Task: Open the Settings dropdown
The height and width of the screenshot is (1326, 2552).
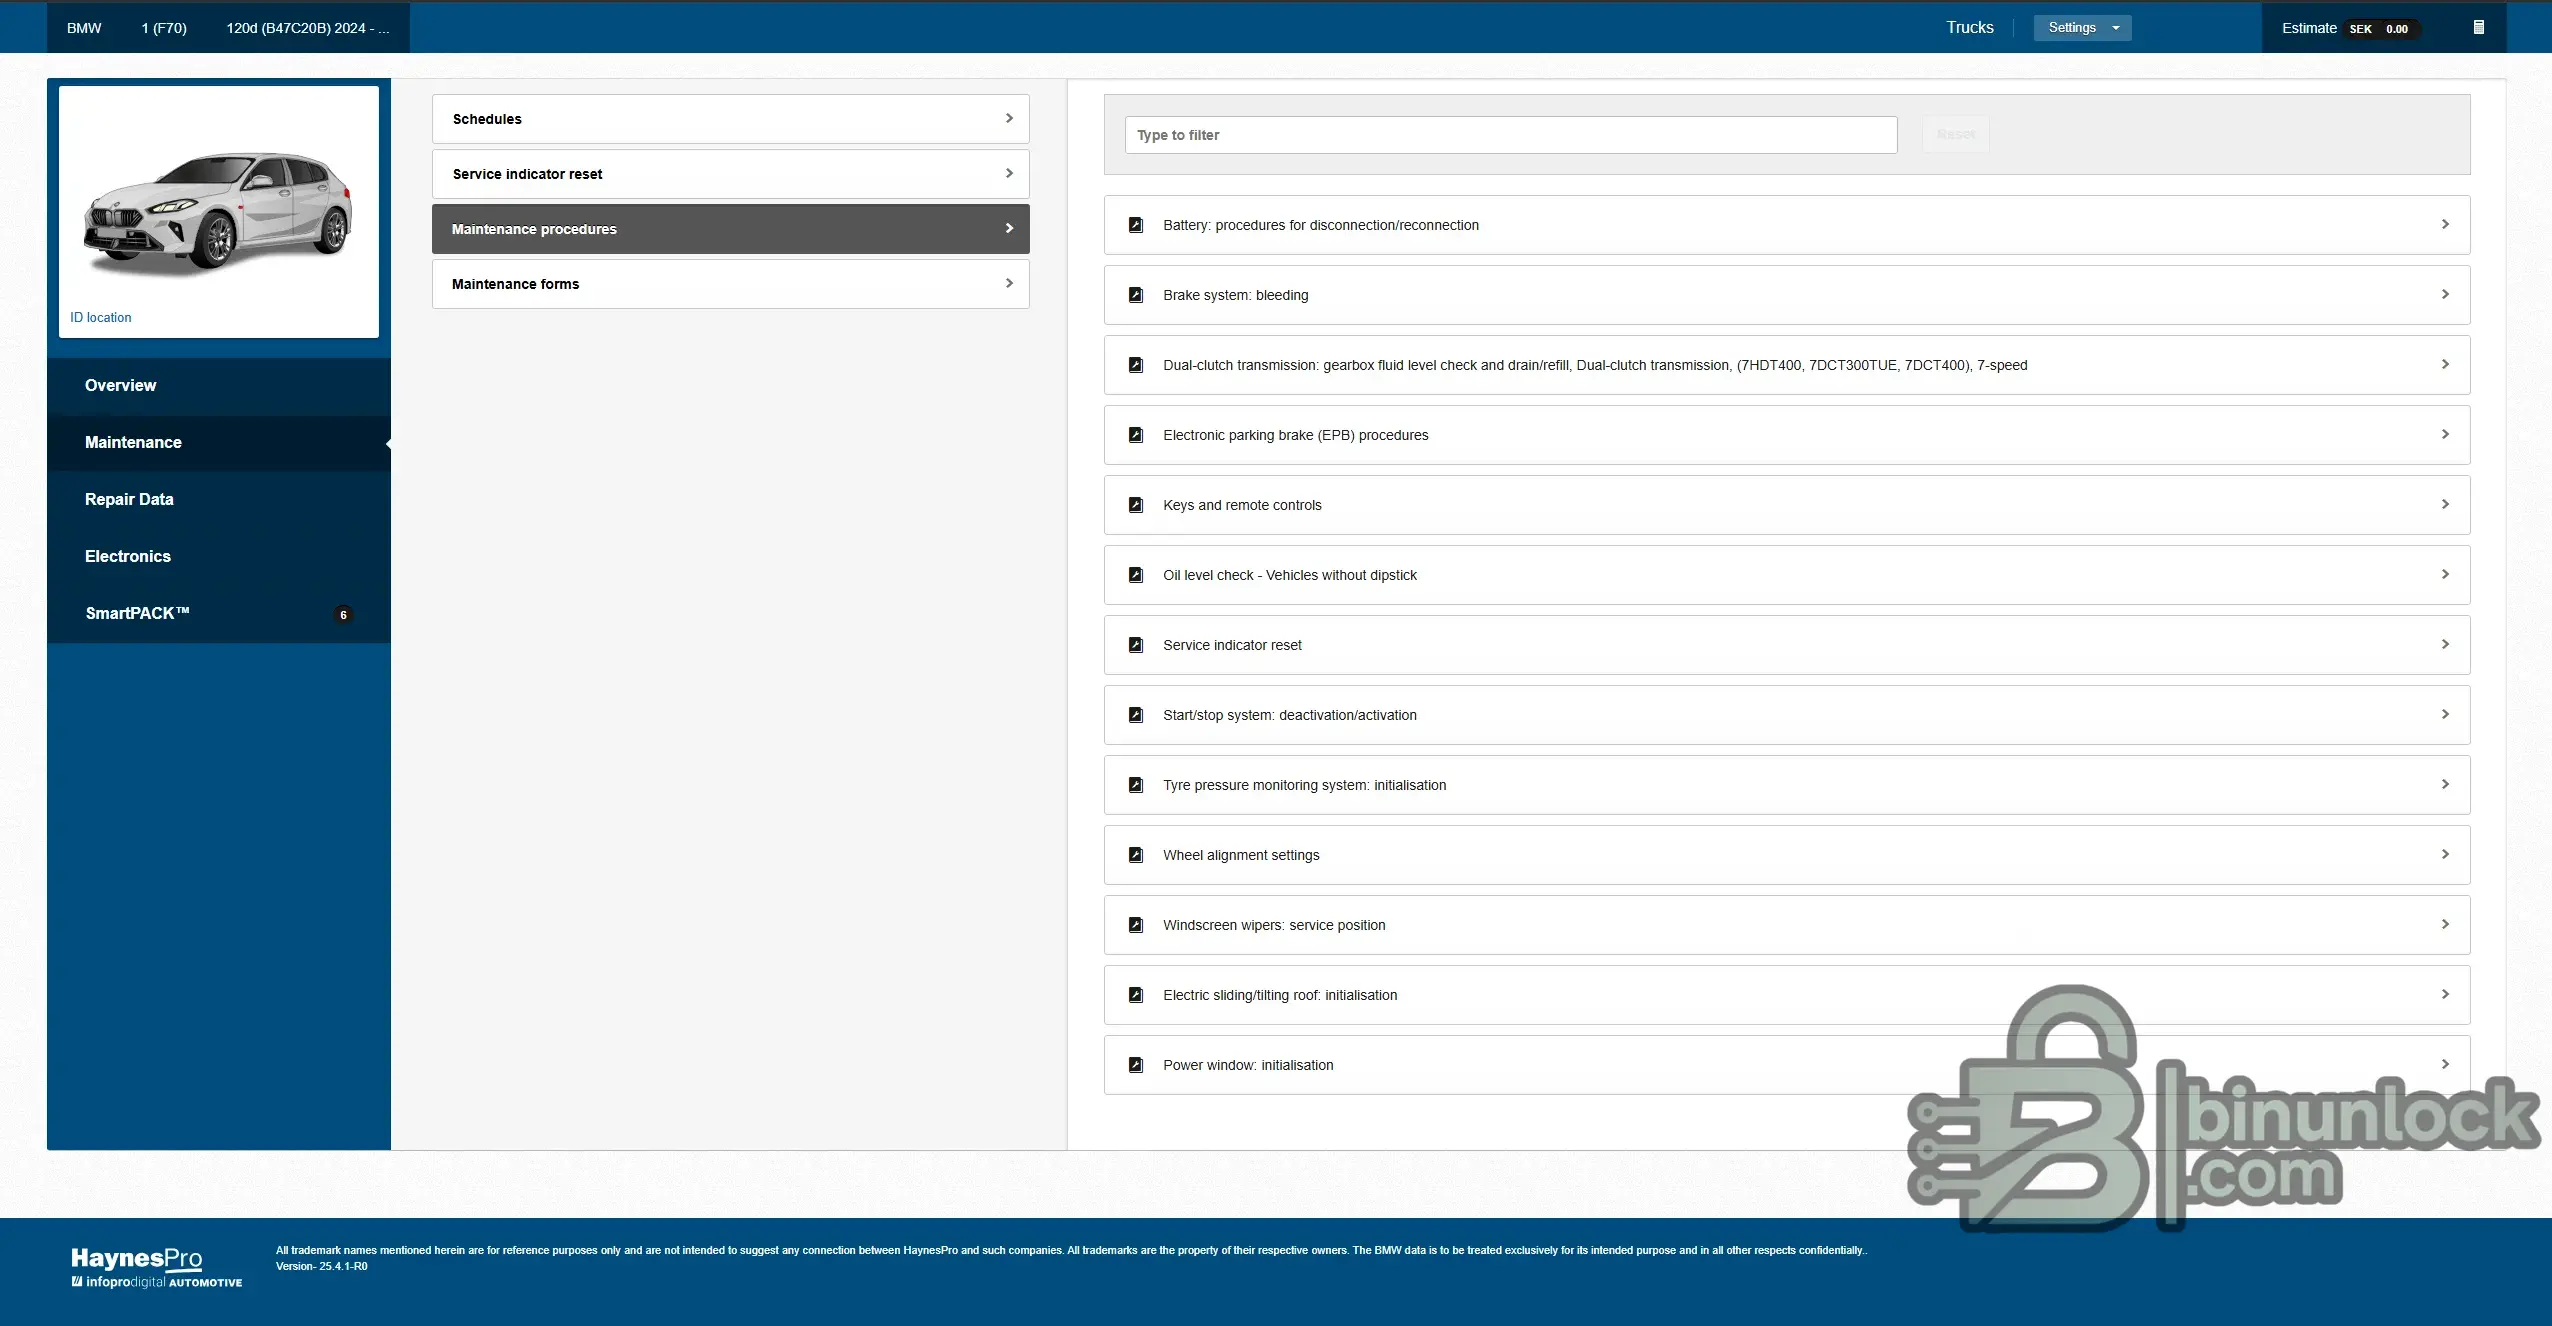Action: click(2082, 28)
